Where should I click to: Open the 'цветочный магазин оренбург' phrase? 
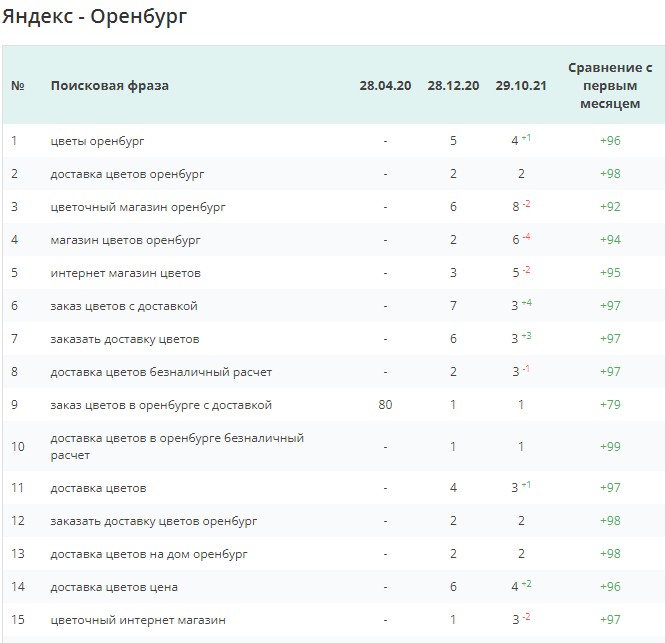138,207
